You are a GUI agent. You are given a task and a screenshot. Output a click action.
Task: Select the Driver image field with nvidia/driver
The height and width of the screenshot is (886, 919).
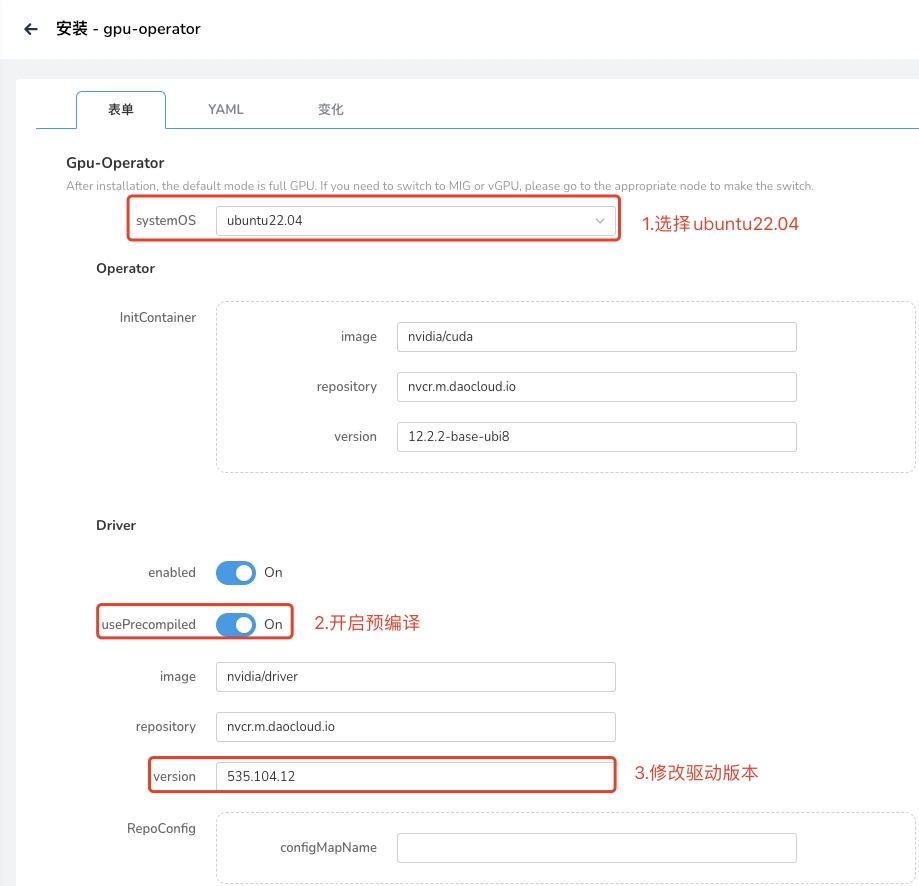(x=415, y=677)
